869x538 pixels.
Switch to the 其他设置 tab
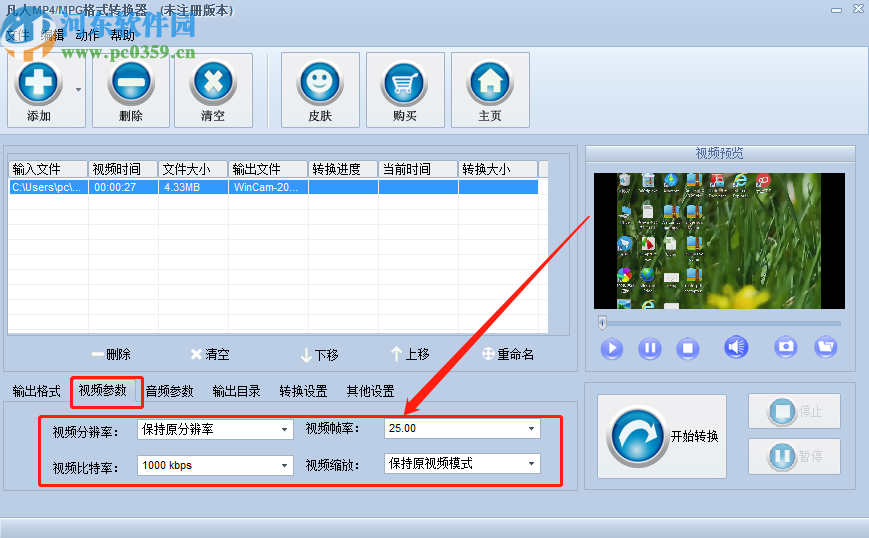[370, 391]
